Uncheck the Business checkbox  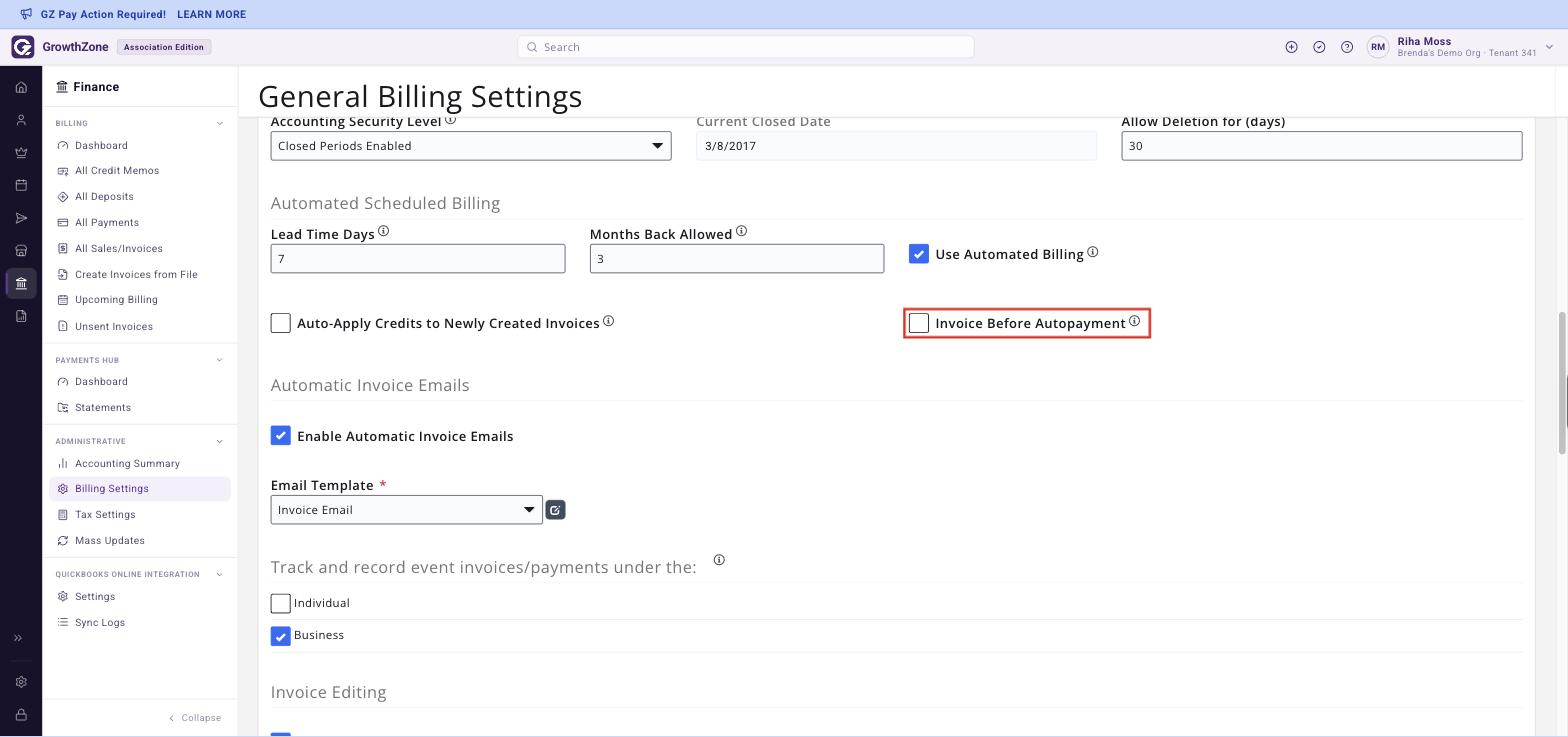pyautogui.click(x=281, y=636)
